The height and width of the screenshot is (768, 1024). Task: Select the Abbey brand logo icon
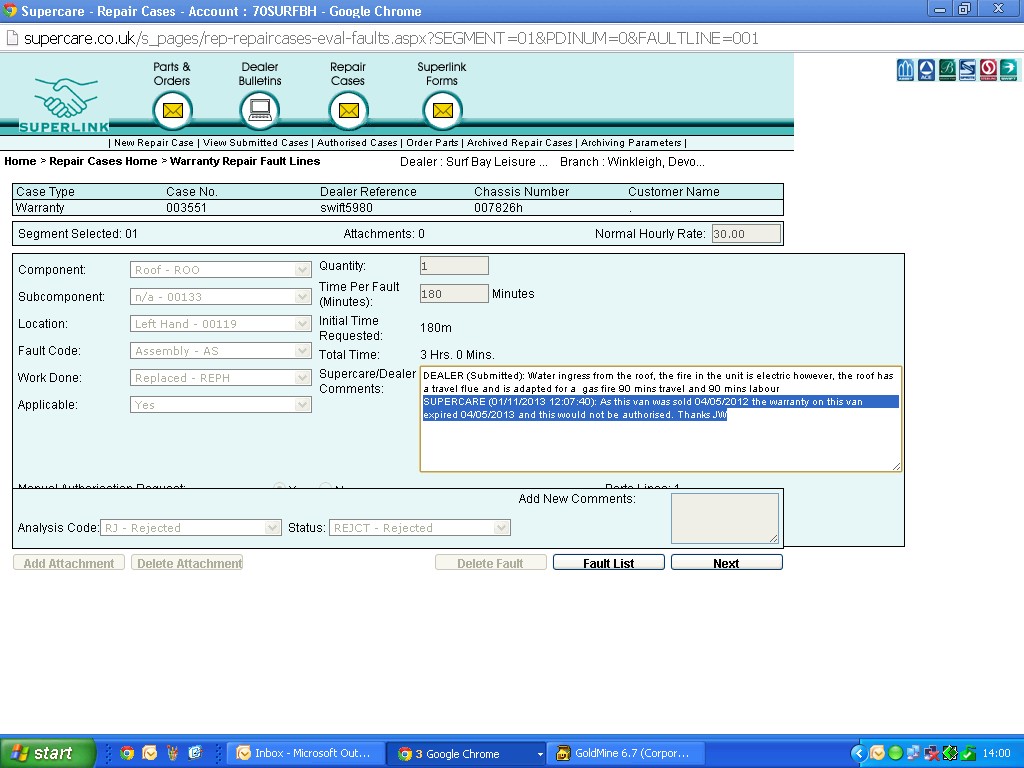(x=906, y=70)
